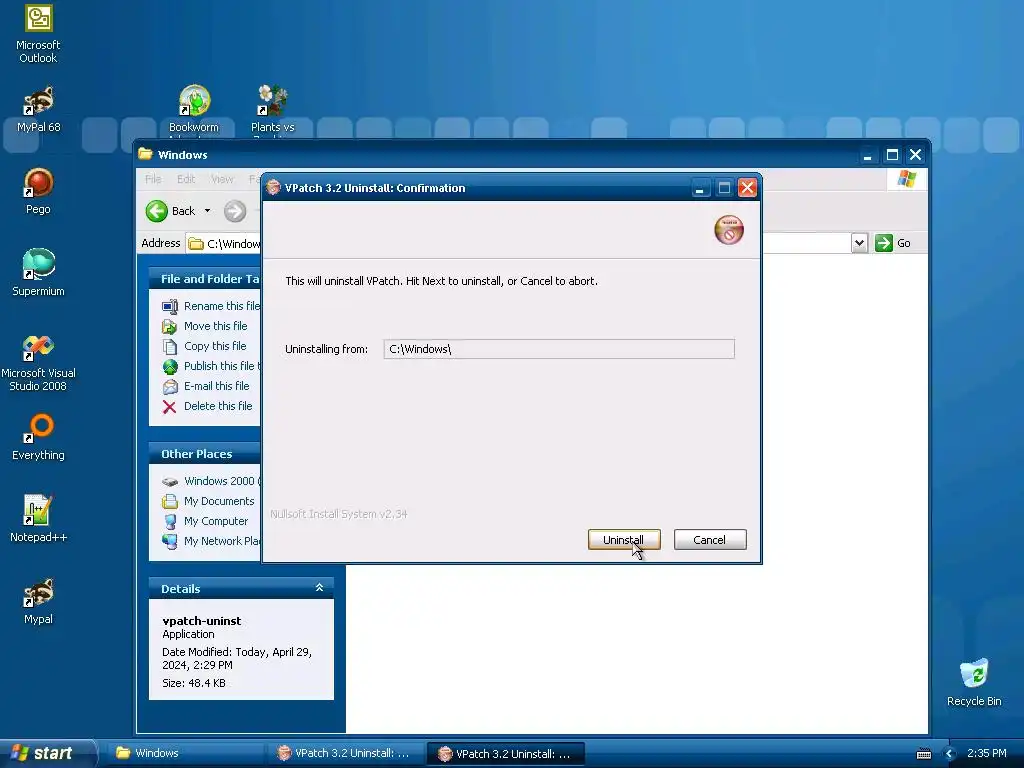This screenshot has width=1024, height=768.
Task: Minimize the VPatch Uninstall dialog
Action: click(x=699, y=188)
